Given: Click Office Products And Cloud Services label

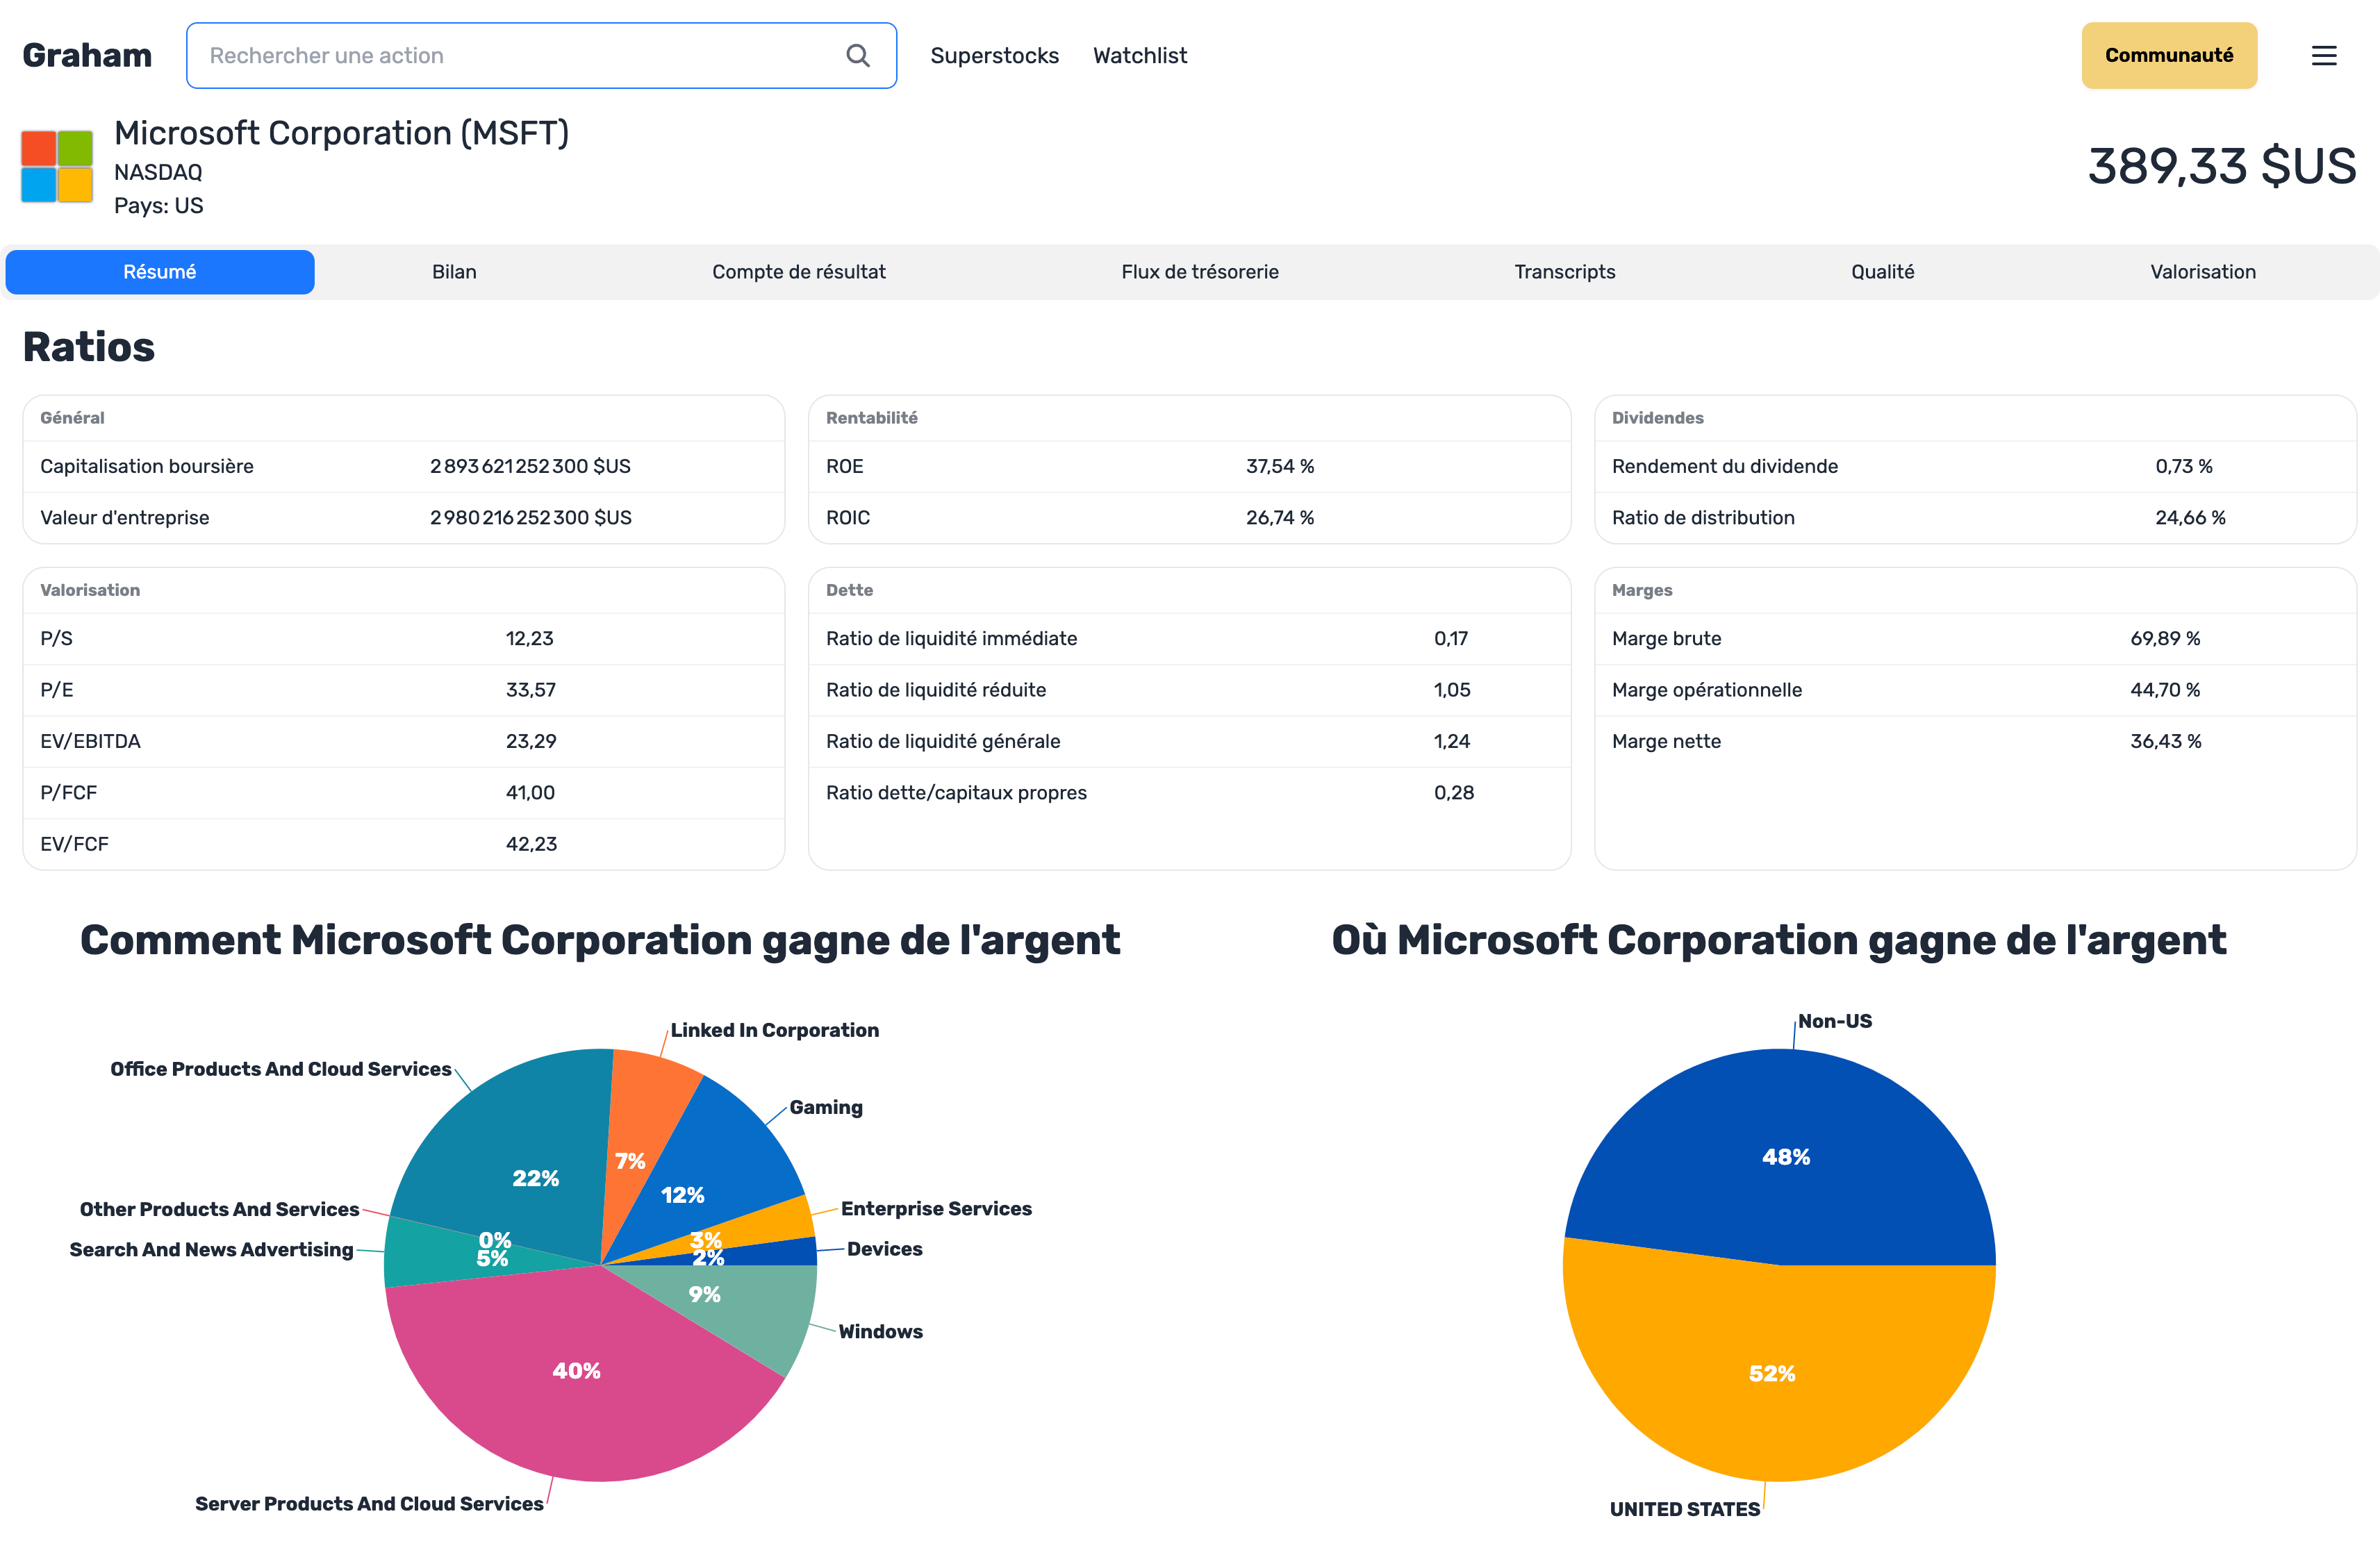Looking at the screenshot, I should [281, 1069].
